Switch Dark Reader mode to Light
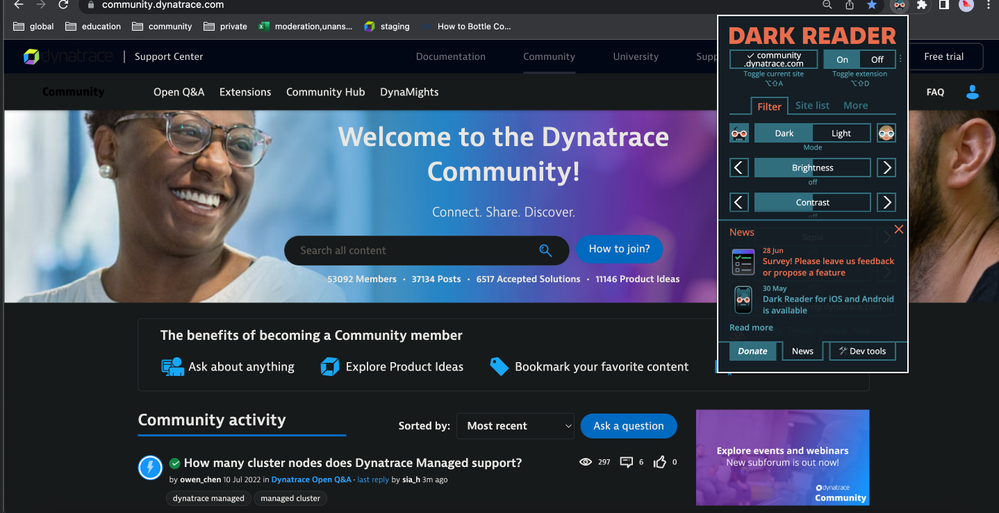Screen dimensions: 999x513 click(x=841, y=133)
